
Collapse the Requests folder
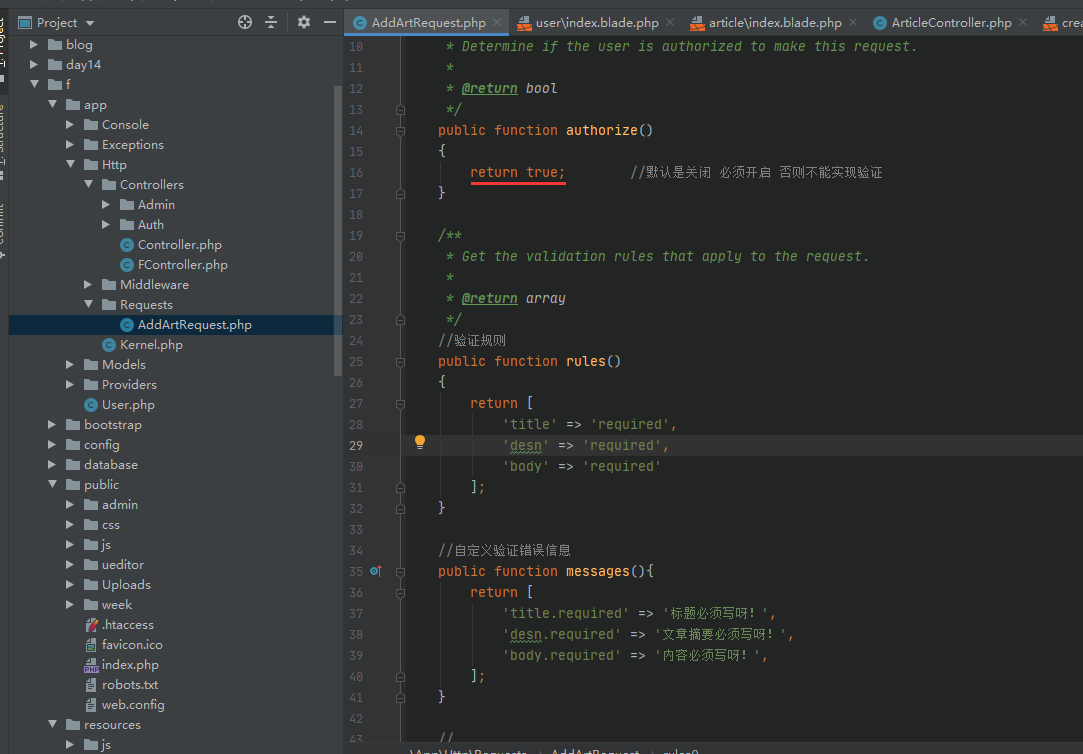point(88,304)
